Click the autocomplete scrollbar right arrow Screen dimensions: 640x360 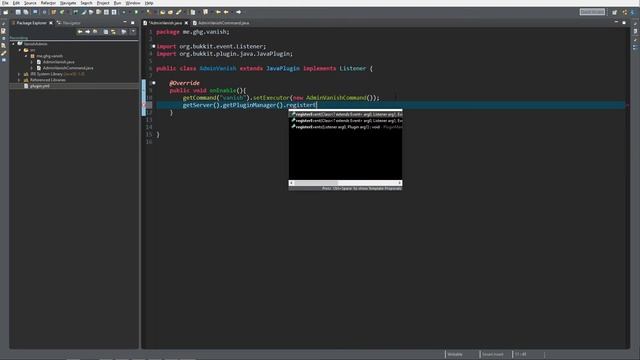400,183
